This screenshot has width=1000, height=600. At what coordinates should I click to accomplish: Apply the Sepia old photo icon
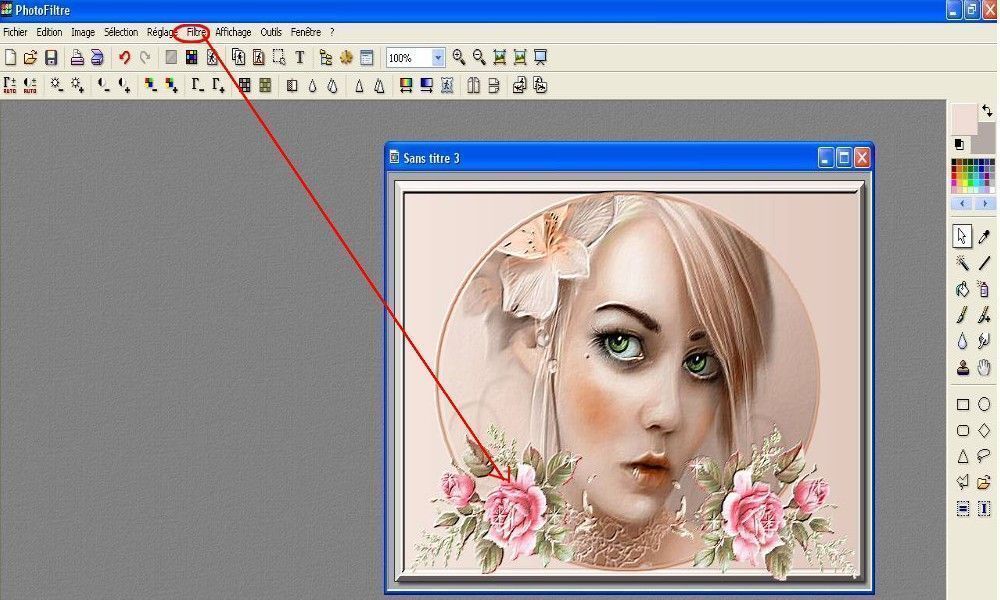pyautogui.click(x=265, y=85)
